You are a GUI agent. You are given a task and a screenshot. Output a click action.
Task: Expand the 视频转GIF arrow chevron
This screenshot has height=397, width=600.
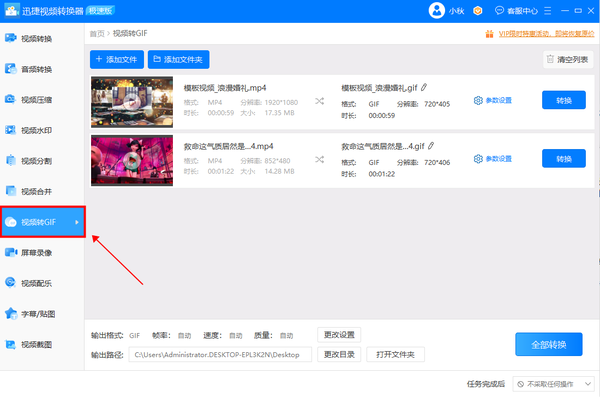click(x=77, y=222)
